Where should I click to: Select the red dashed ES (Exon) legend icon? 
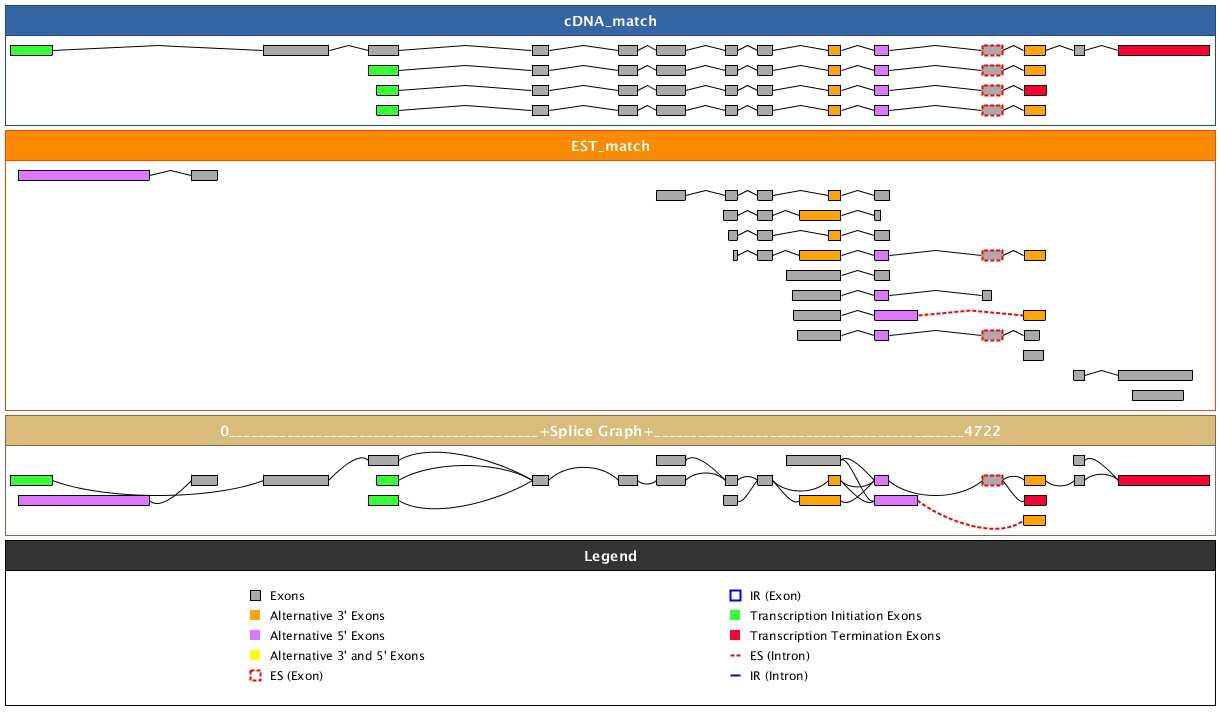coord(255,676)
